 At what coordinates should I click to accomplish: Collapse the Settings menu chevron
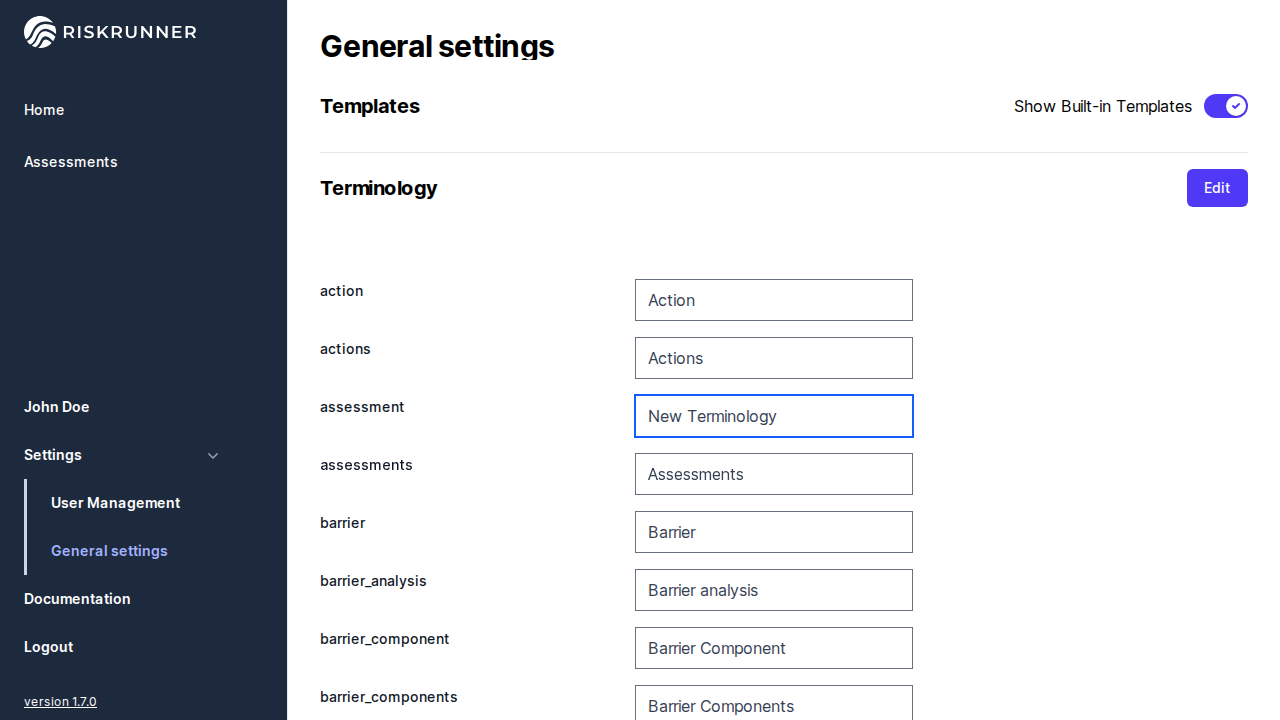click(213, 456)
